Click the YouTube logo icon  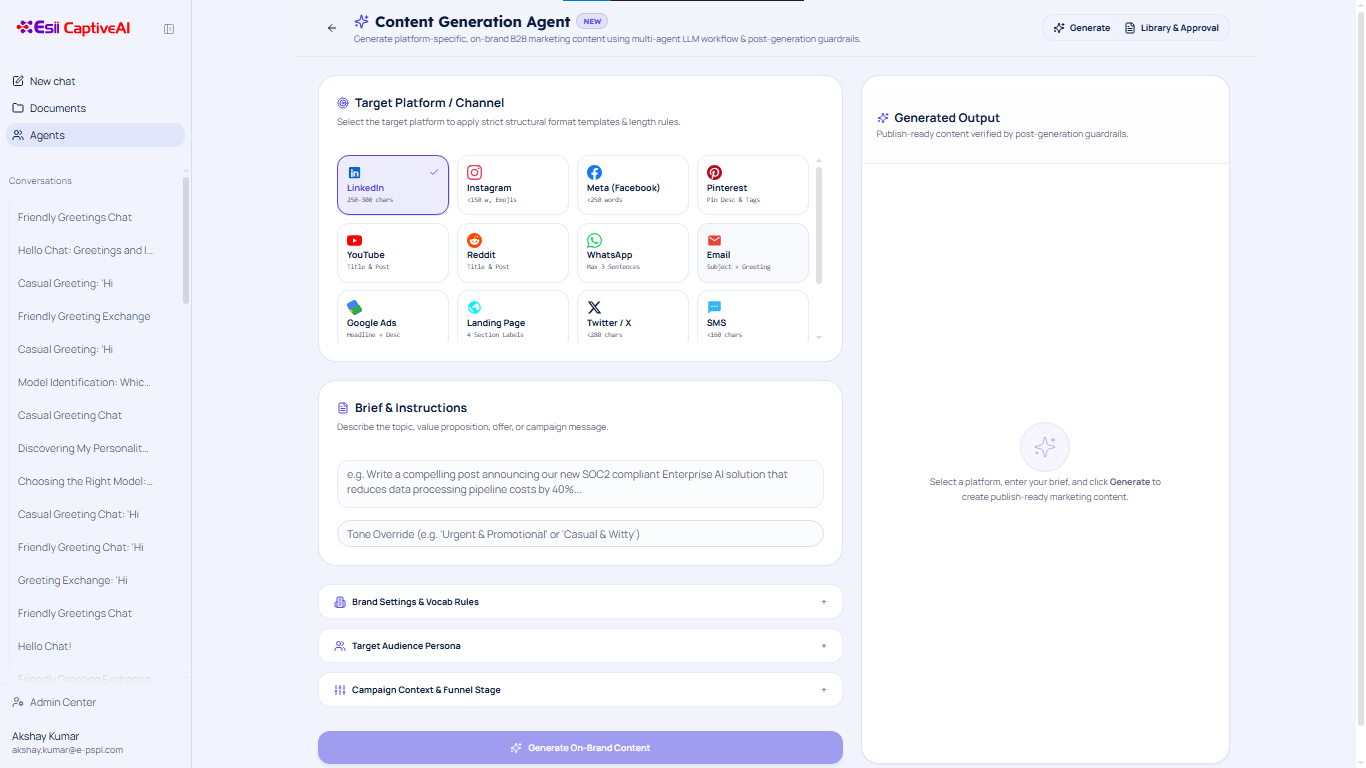(354, 240)
